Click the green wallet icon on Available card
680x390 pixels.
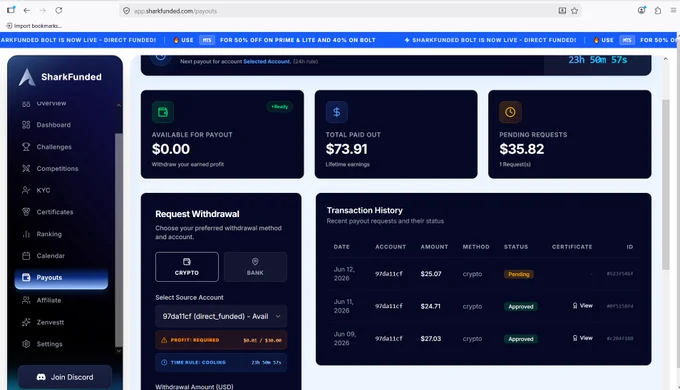pos(163,112)
